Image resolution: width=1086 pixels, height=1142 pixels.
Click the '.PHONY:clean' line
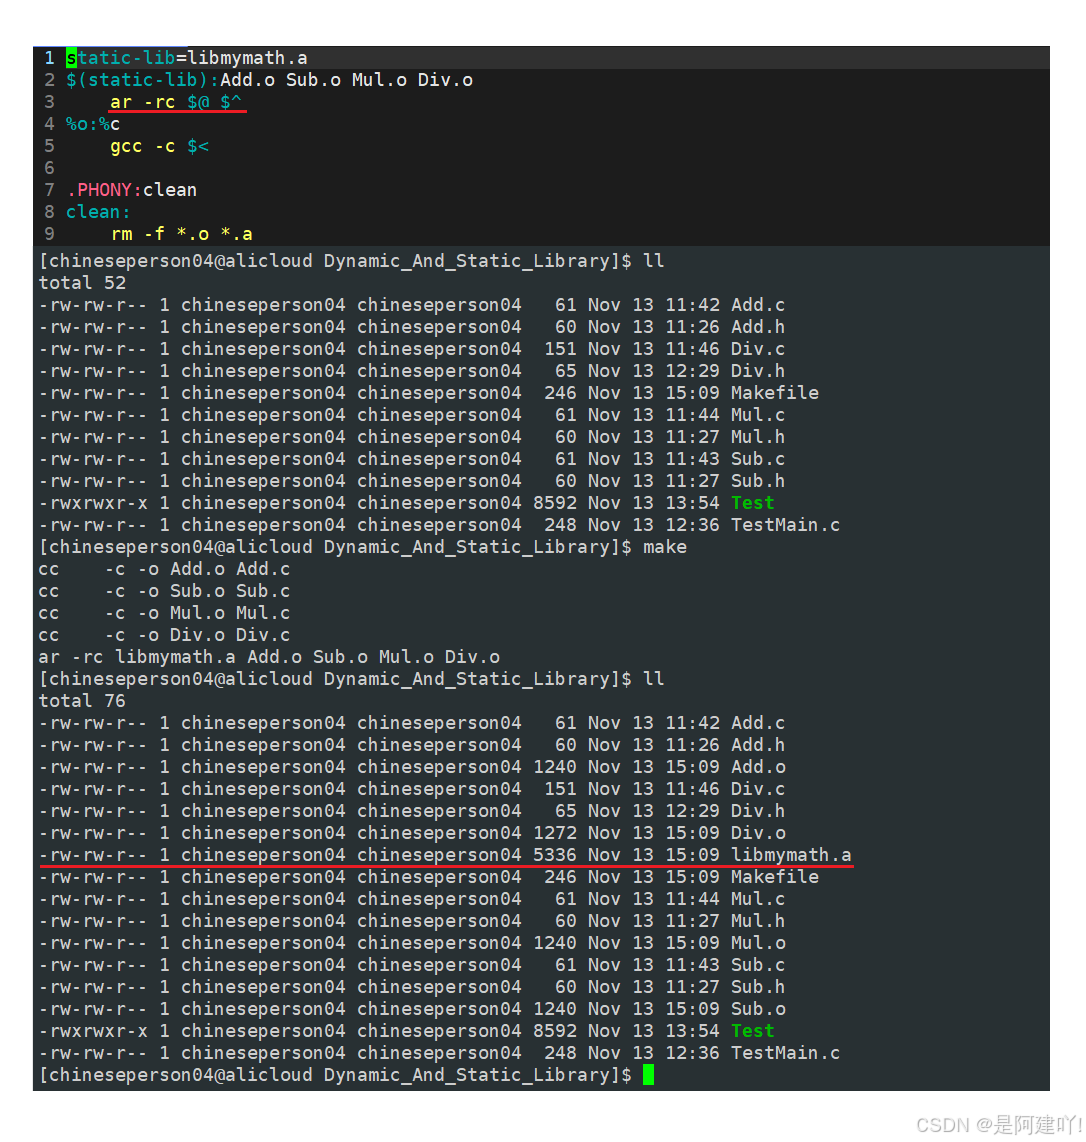[132, 190]
